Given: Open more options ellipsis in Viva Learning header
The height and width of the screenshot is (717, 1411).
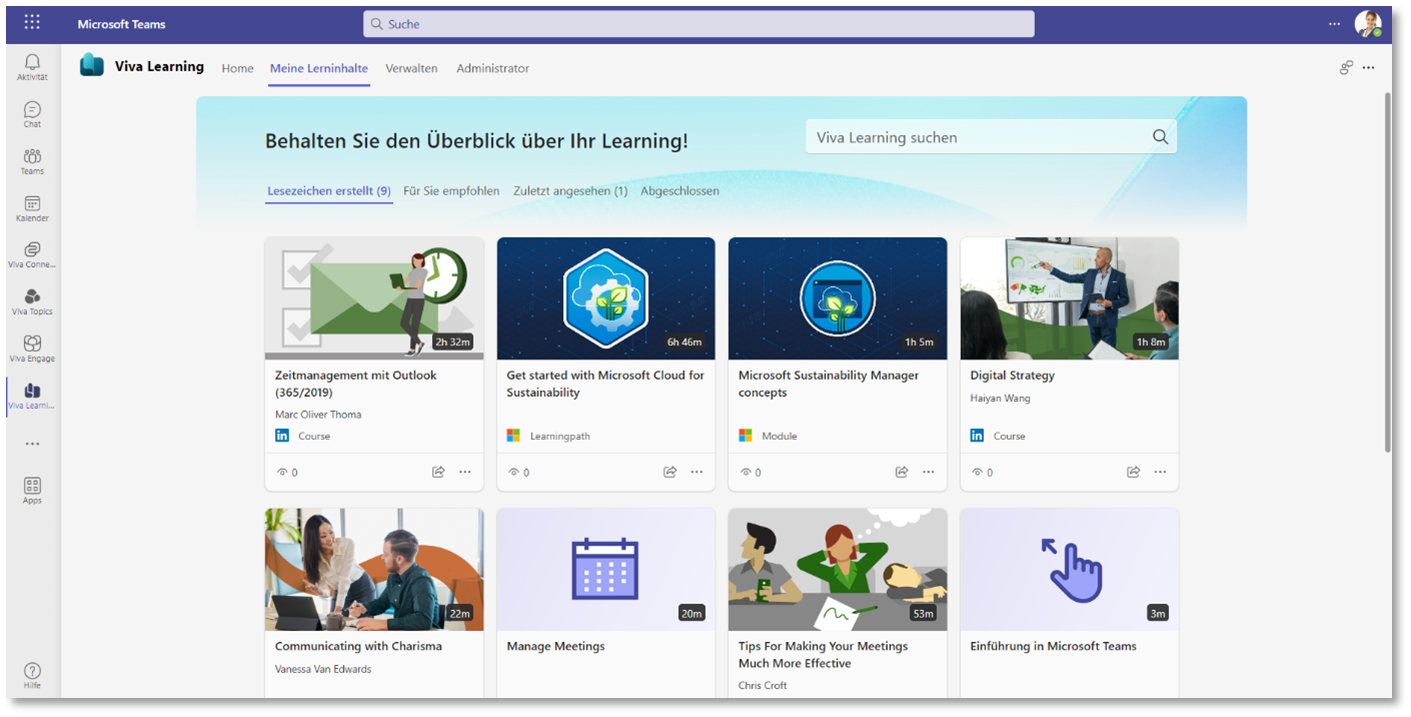Looking at the screenshot, I should point(1369,68).
